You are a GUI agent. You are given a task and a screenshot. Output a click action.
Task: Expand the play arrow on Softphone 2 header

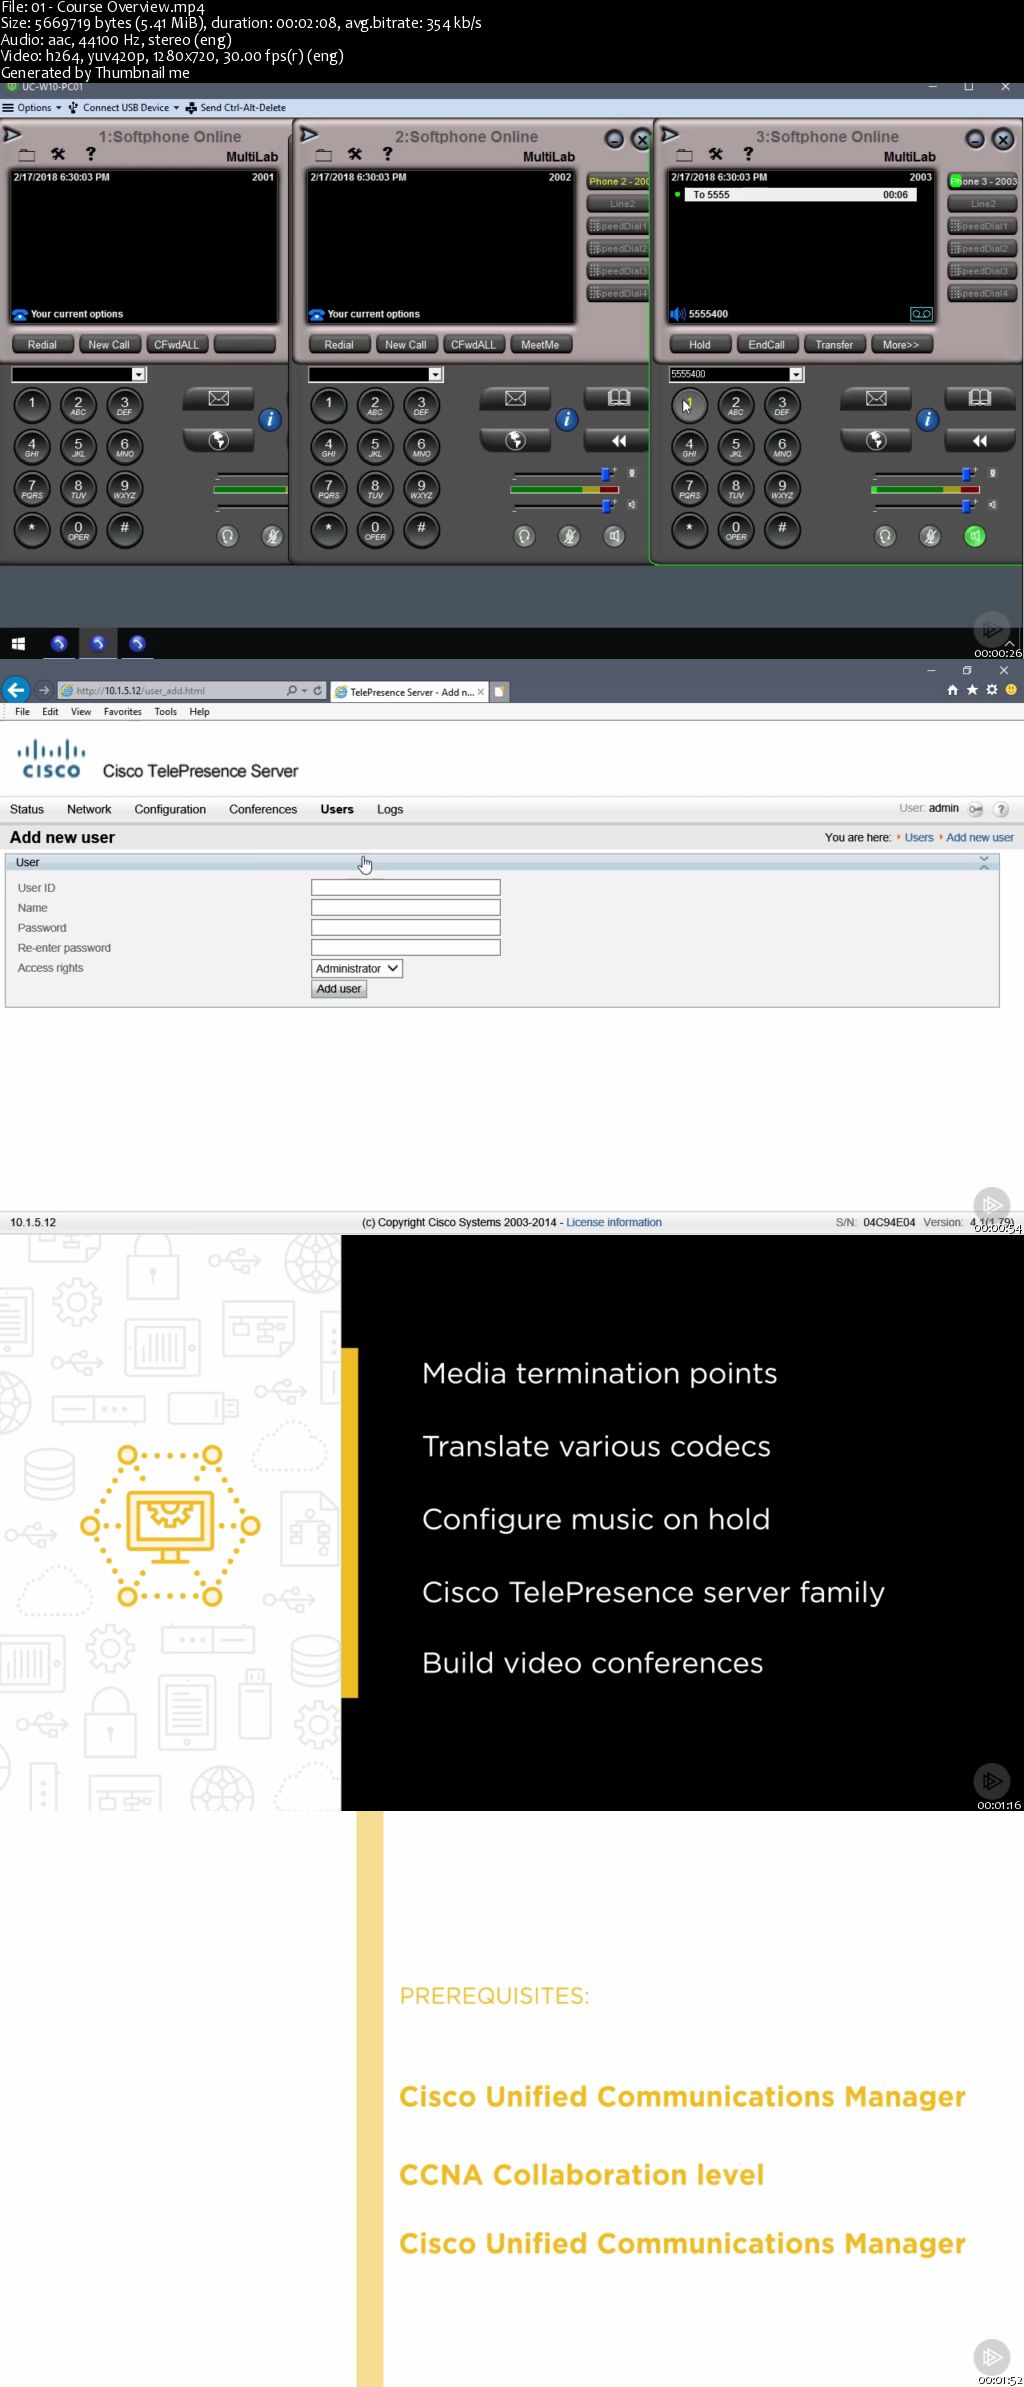(309, 134)
